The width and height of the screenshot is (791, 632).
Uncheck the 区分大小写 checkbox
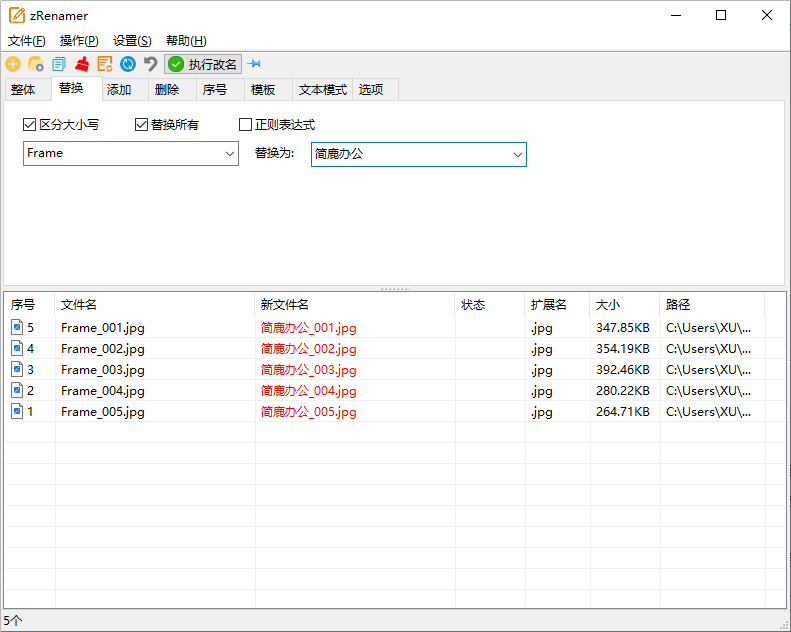tap(29, 125)
